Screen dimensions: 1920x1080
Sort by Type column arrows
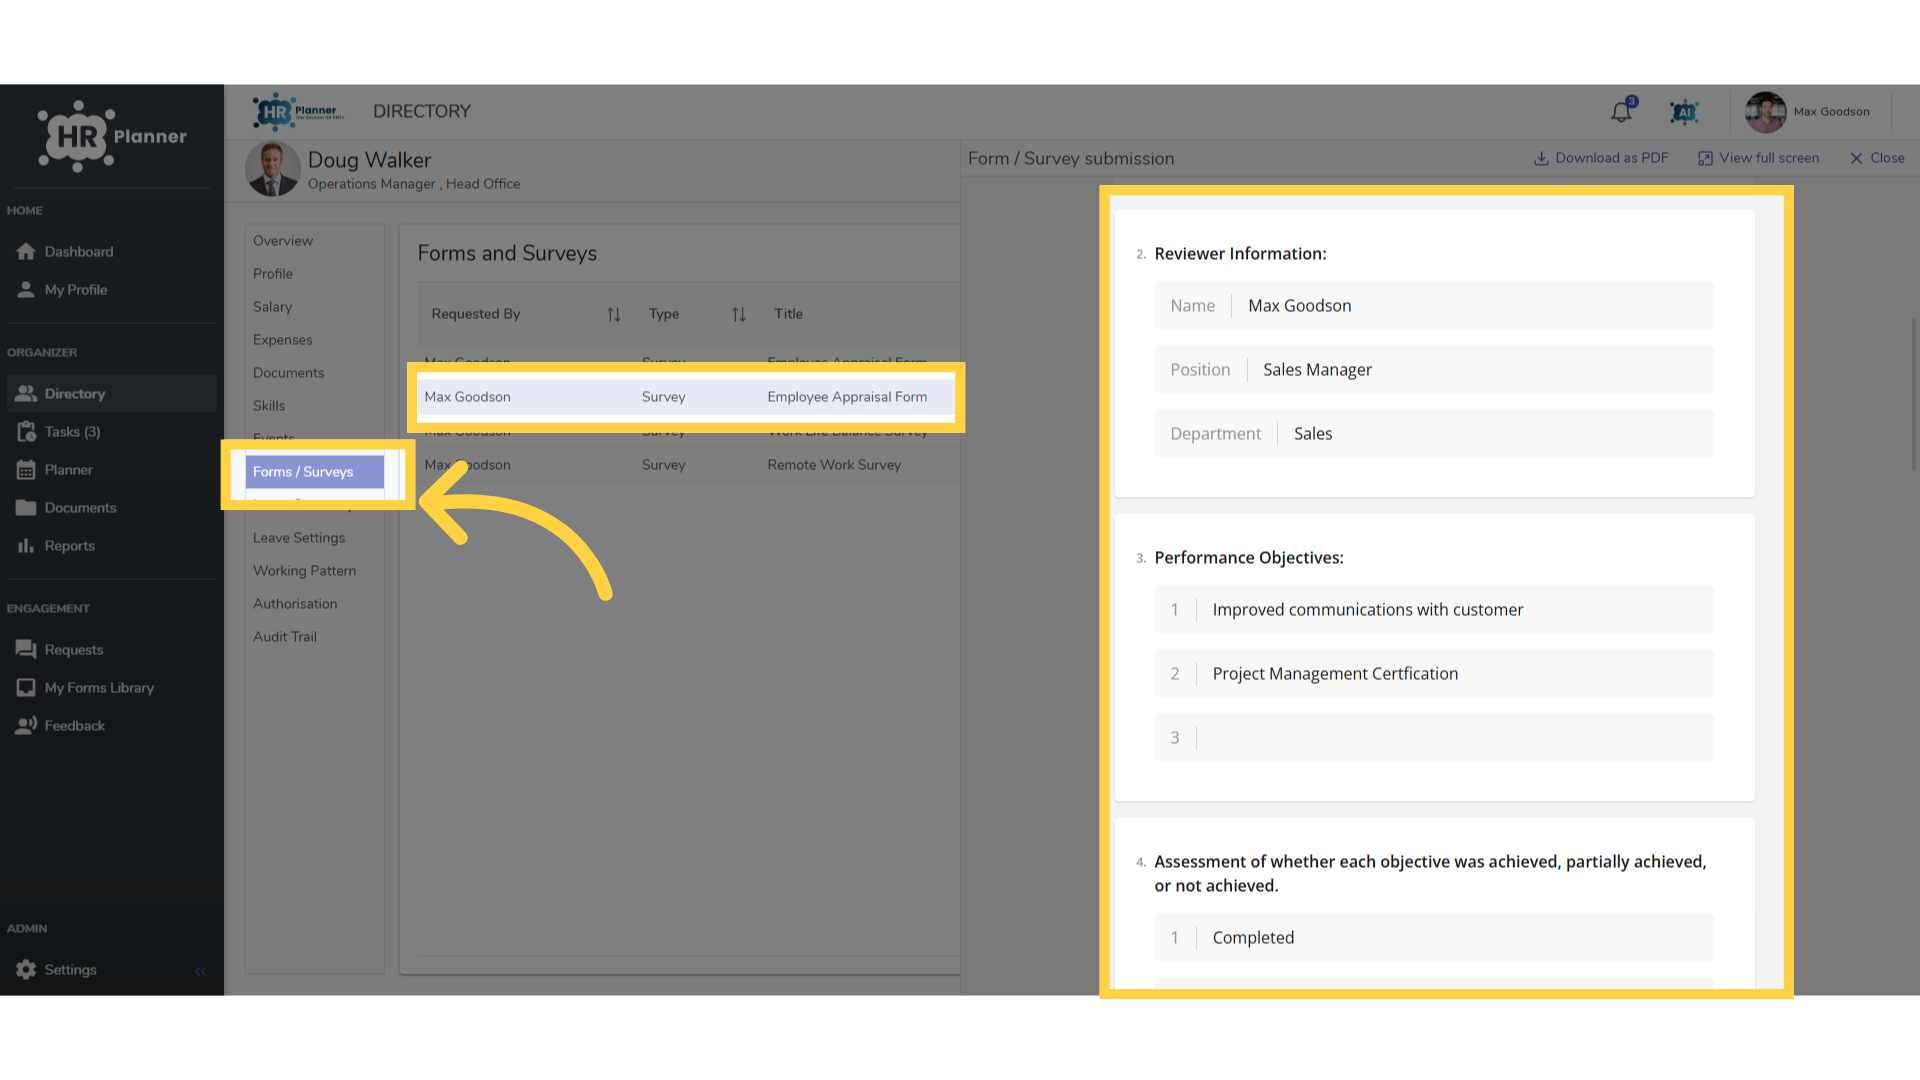738,314
